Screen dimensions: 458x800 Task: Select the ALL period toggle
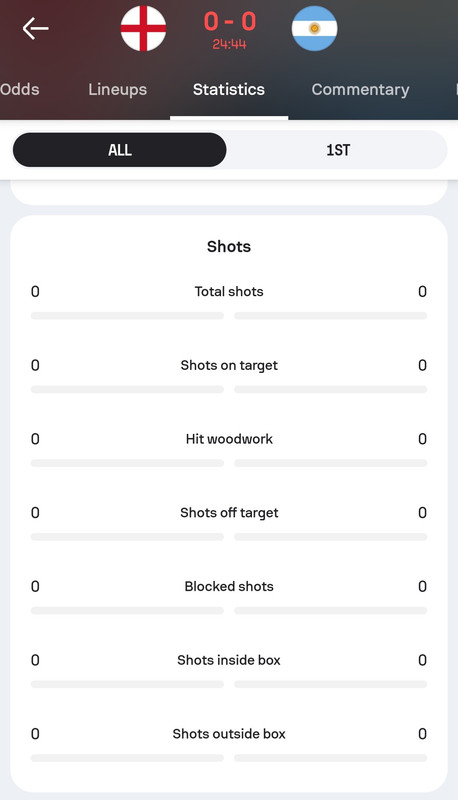click(x=119, y=150)
